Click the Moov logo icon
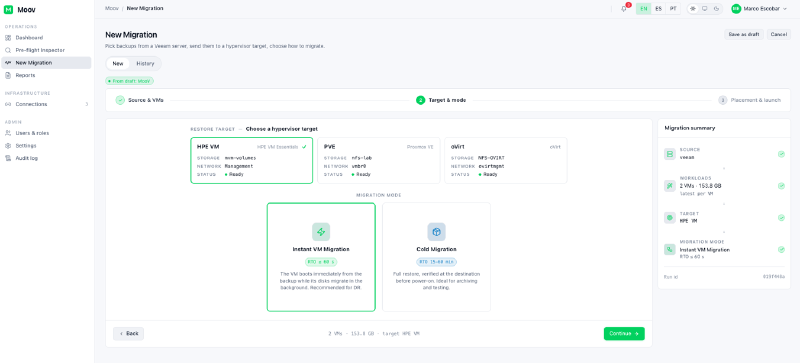Image resolution: width=800 pixels, height=363 pixels. pos(8,10)
